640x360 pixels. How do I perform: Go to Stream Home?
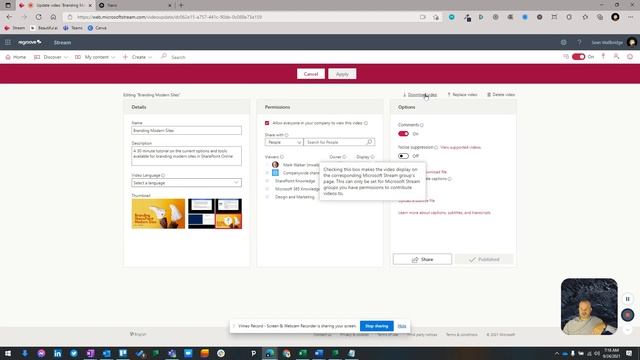[x=16, y=57]
